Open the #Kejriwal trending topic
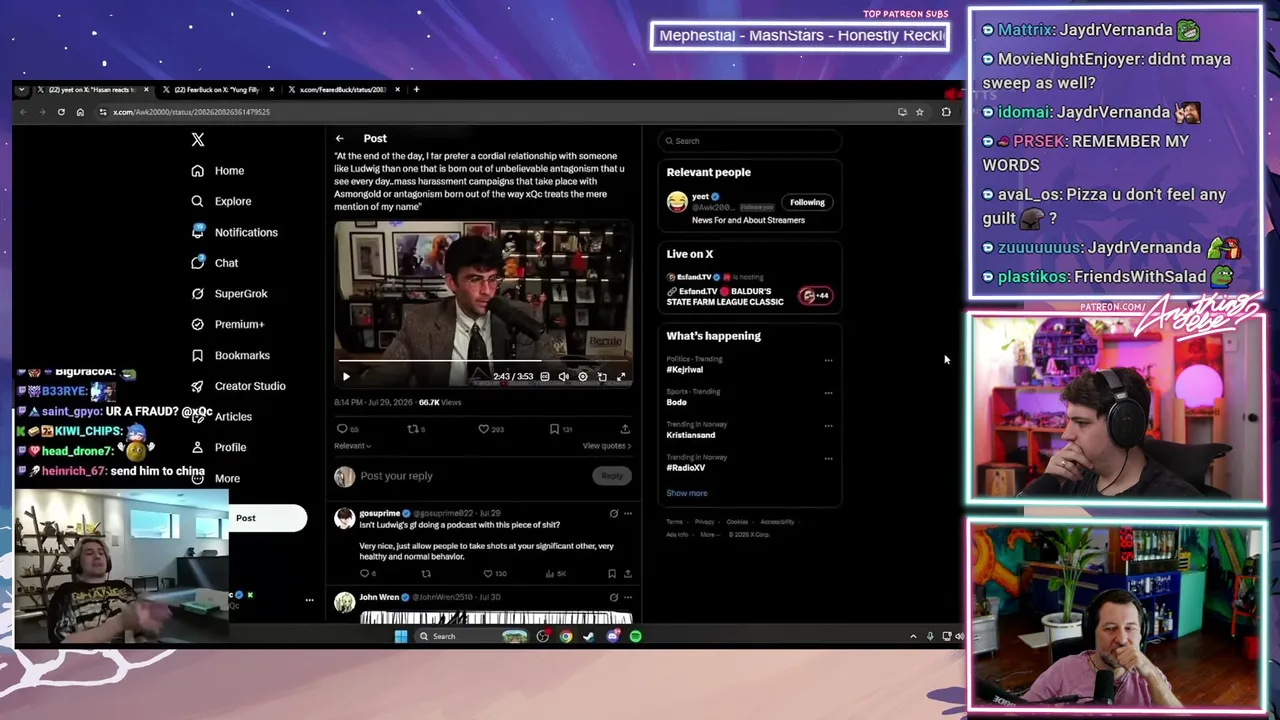 pyautogui.click(x=685, y=370)
